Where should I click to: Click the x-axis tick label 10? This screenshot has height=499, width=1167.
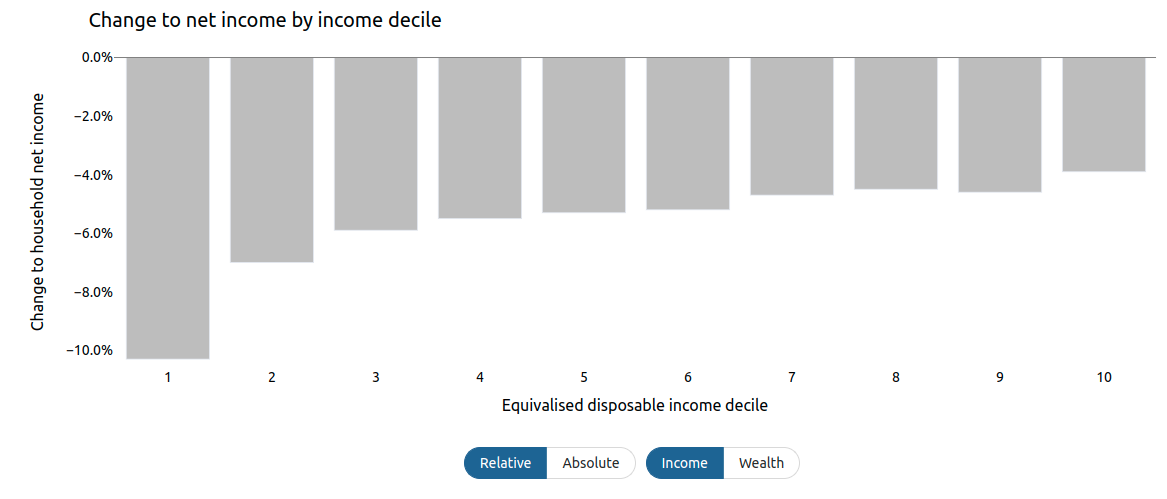(x=1104, y=378)
